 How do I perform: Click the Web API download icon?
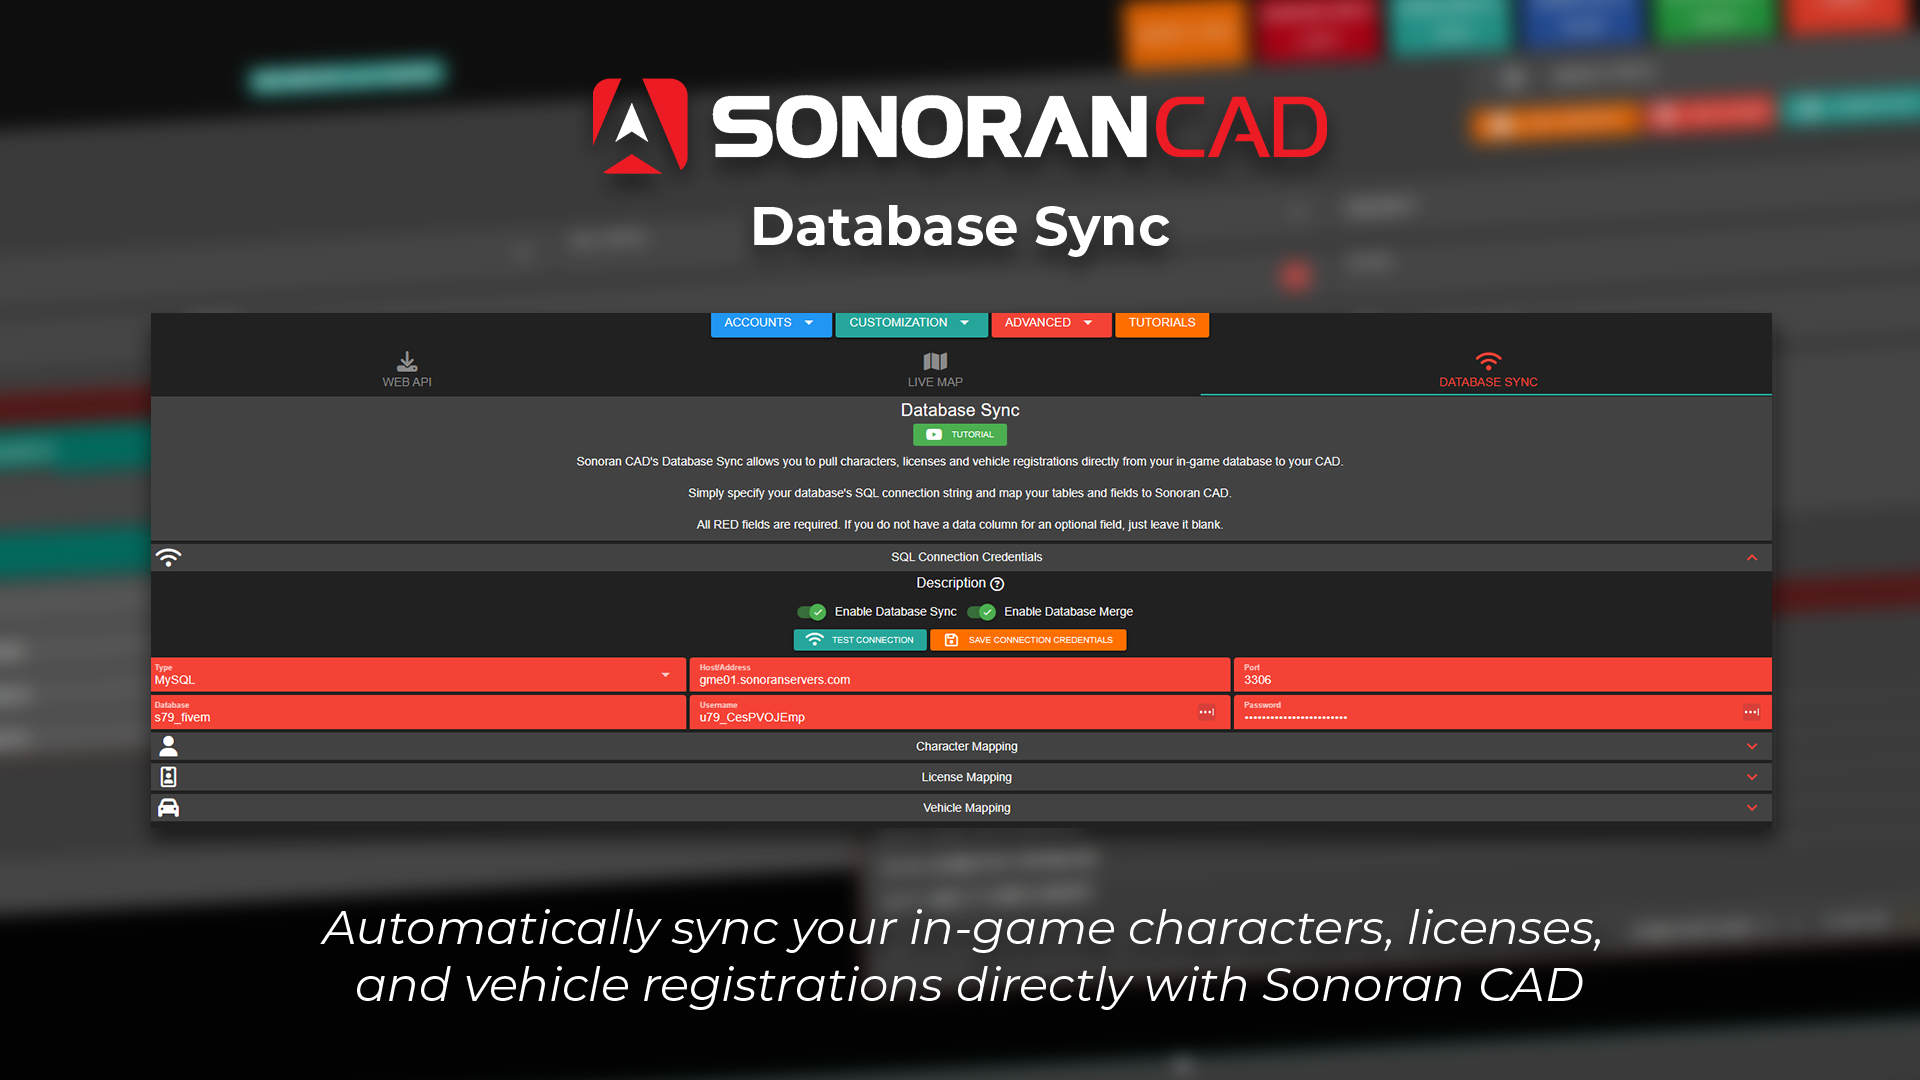click(407, 361)
